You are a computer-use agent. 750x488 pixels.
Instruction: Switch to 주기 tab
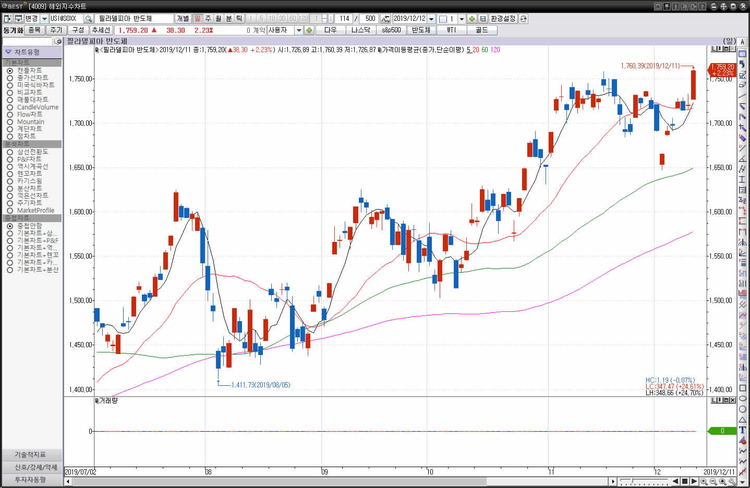pyautogui.click(x=56, y=30)
